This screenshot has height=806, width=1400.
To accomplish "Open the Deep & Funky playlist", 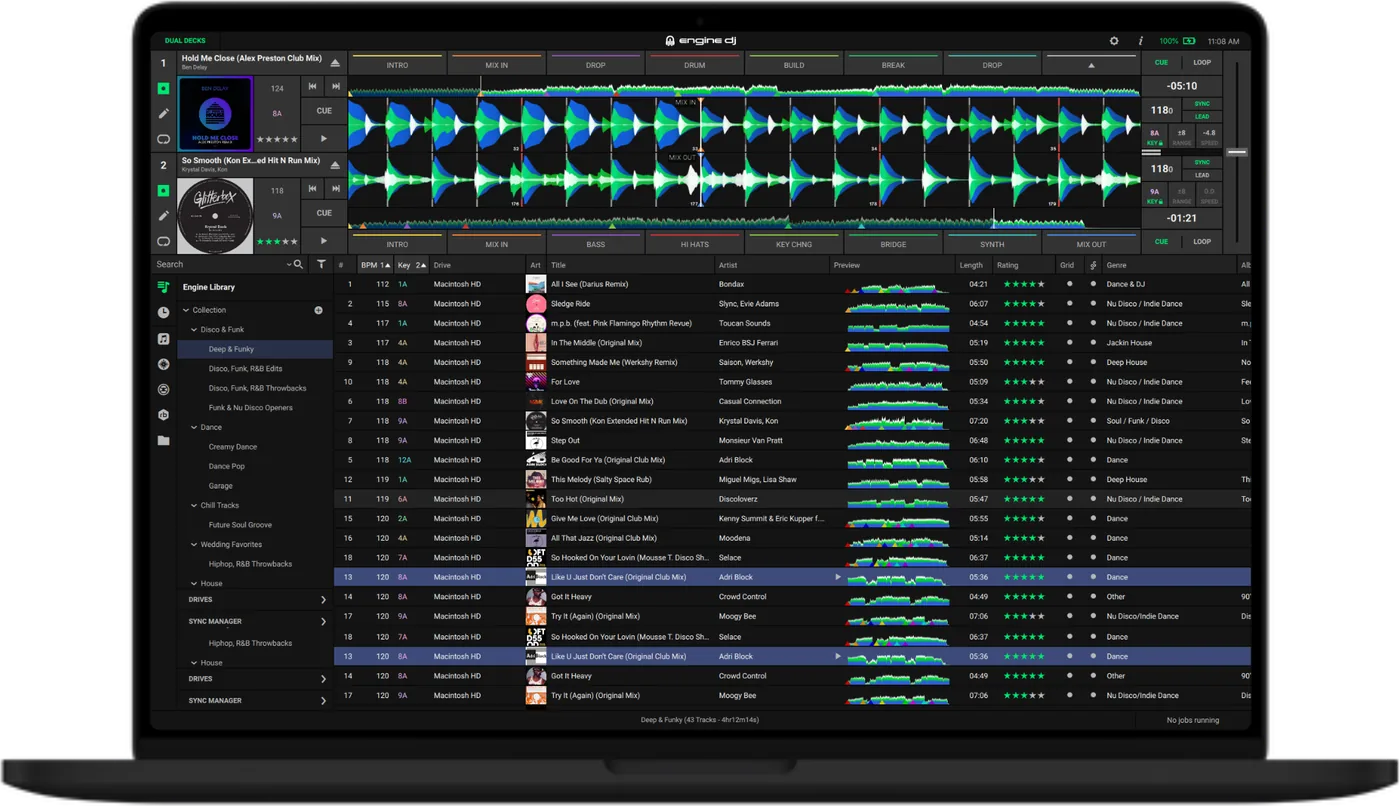I will [x=255, y=349].
